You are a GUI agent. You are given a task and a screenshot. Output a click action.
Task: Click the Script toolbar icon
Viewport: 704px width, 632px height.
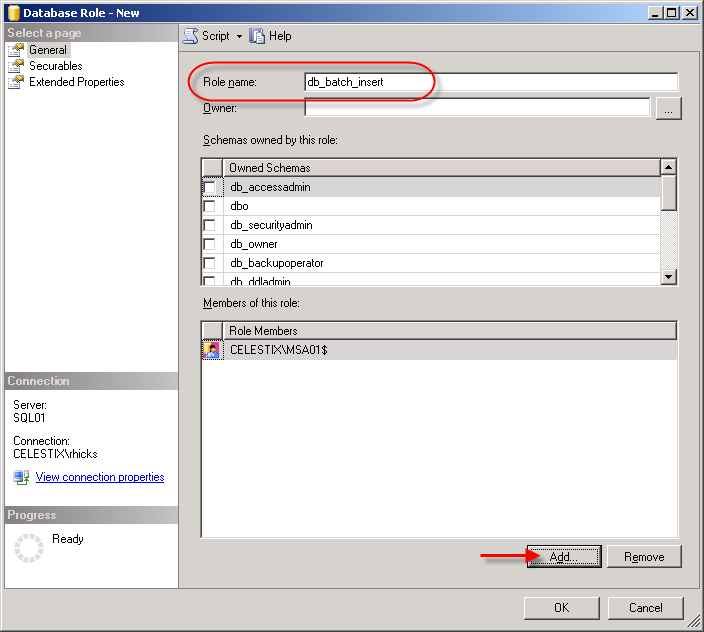(x=190, y=36)
